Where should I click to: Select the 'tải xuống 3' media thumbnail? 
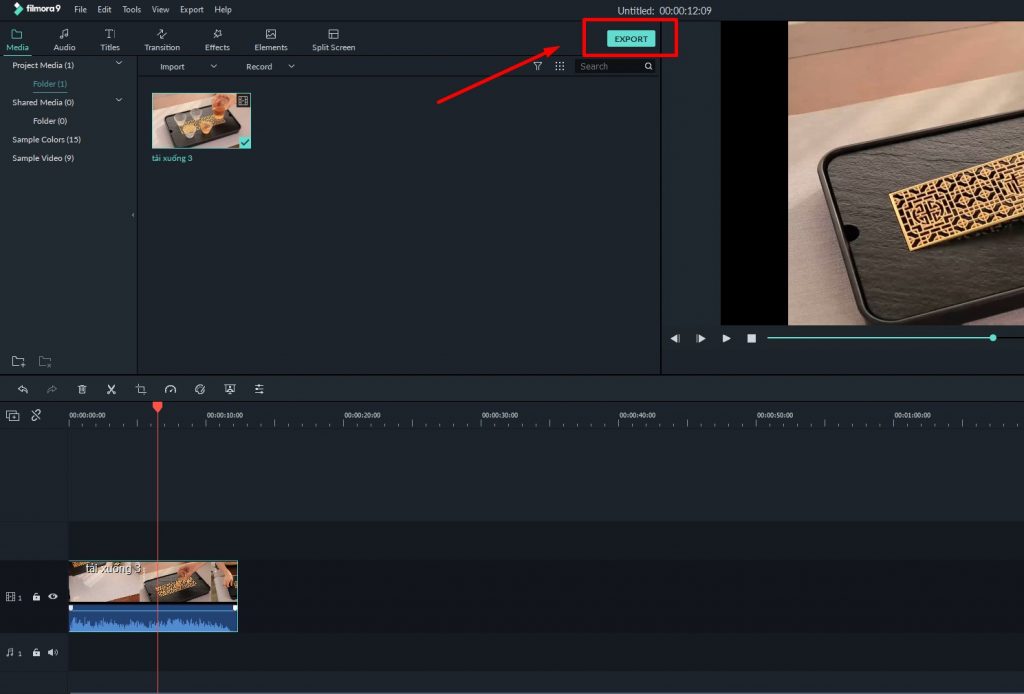(200, 119)
